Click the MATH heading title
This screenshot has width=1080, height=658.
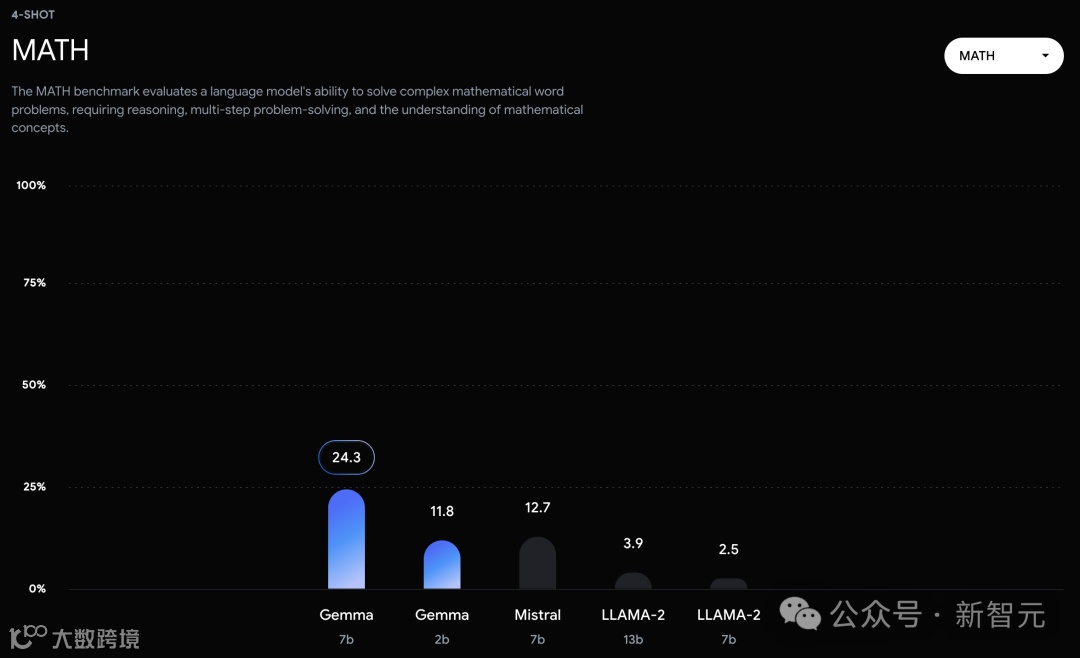(50, 50)
